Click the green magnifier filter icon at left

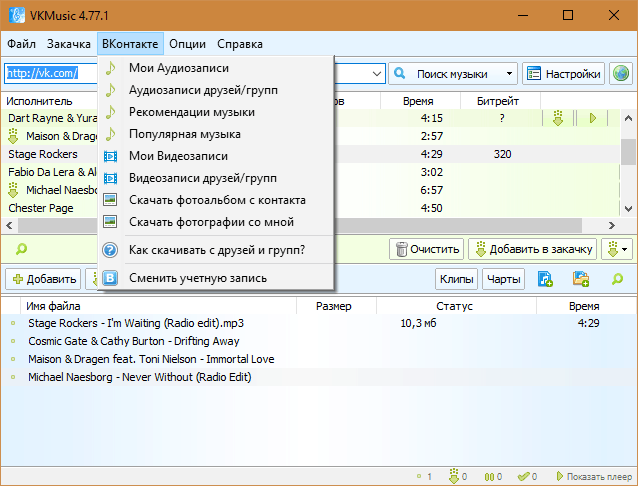pyautogui.click(x=21, y=249)
